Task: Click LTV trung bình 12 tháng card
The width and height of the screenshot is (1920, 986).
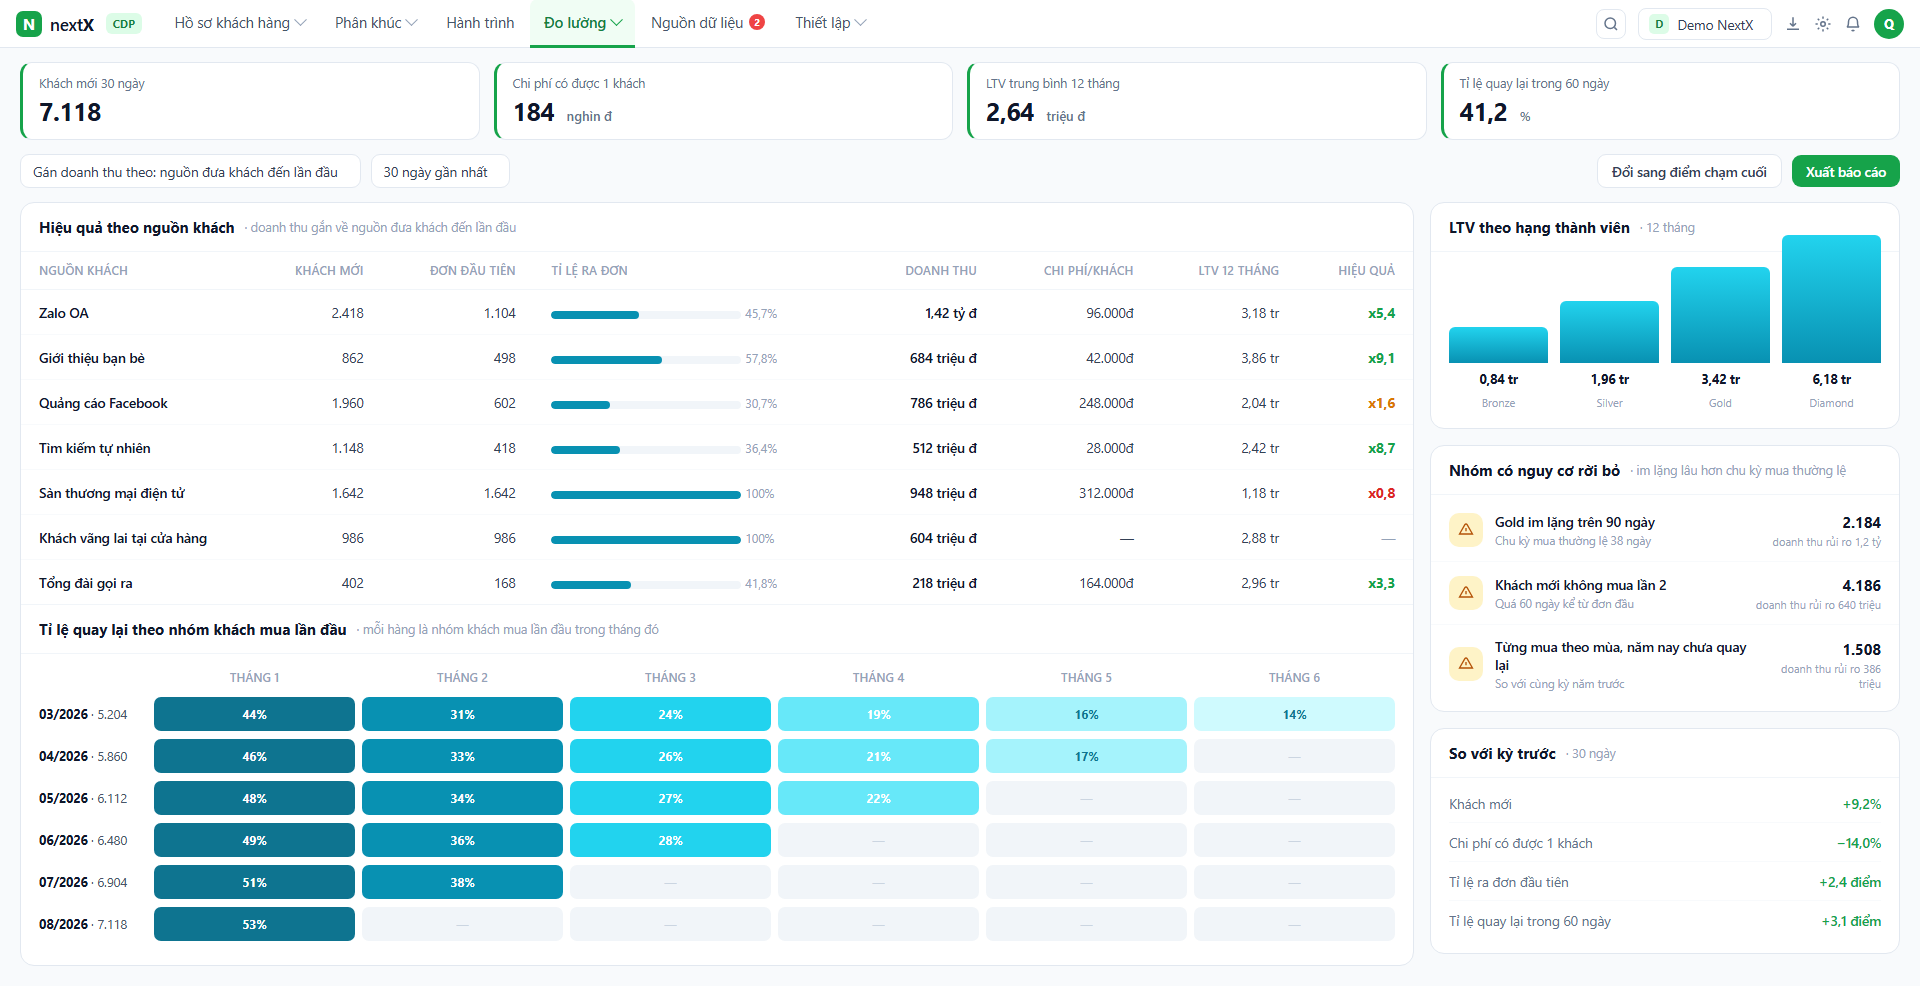Action: (1196, 101)
